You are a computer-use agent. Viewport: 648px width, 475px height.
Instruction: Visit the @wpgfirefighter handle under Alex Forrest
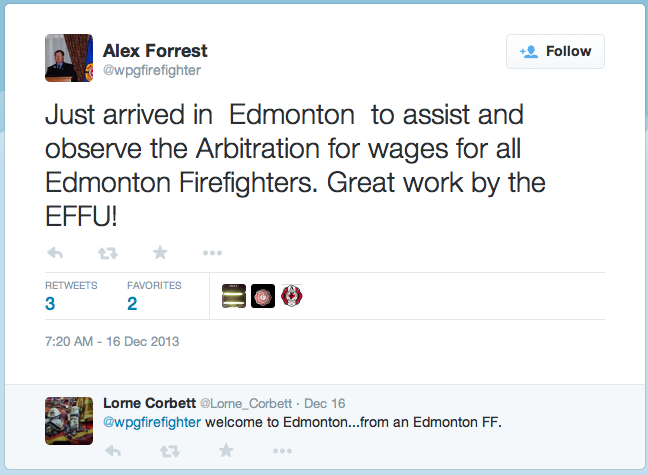[x=152, y=70]
